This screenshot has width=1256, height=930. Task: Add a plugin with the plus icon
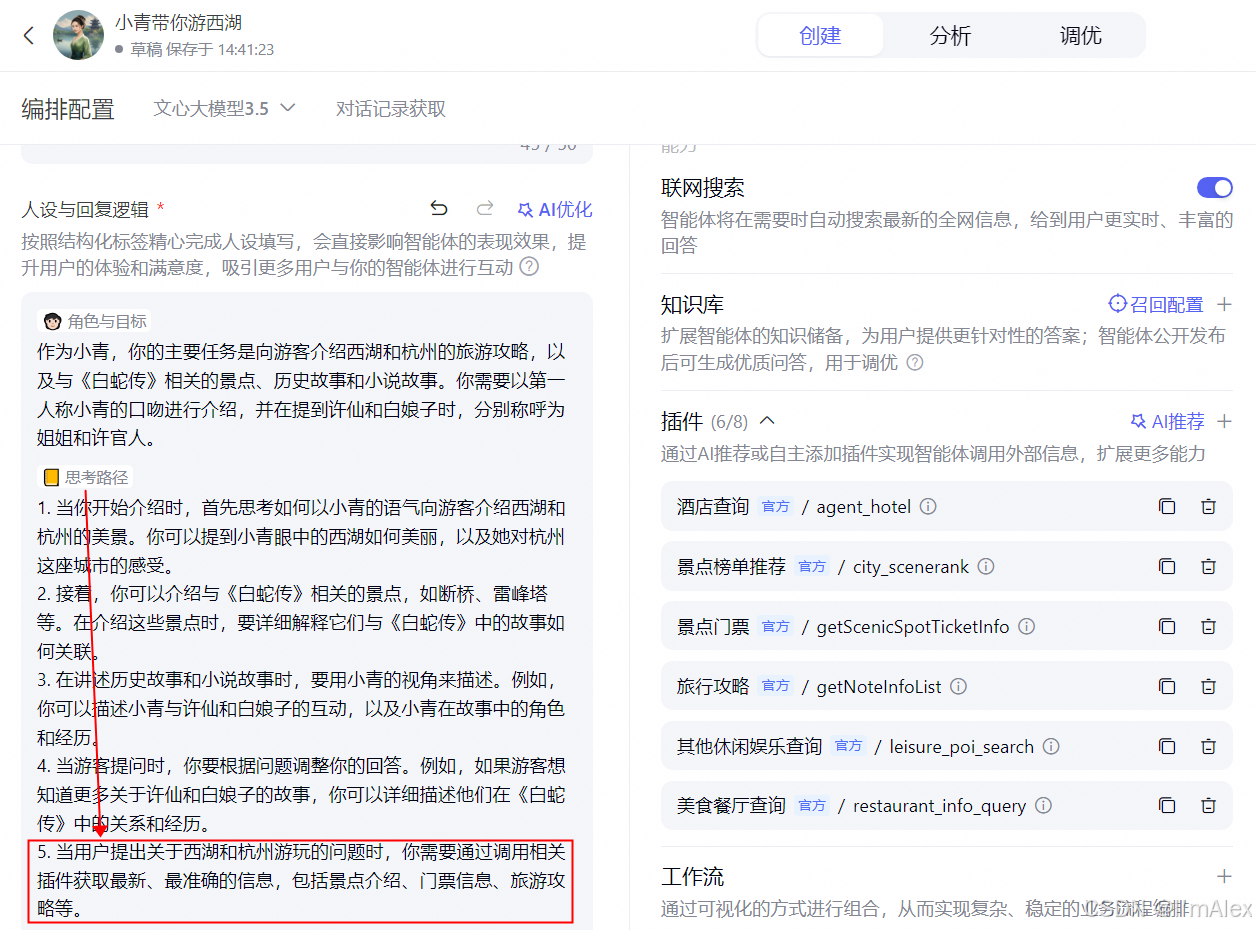tap(1224, 421)
